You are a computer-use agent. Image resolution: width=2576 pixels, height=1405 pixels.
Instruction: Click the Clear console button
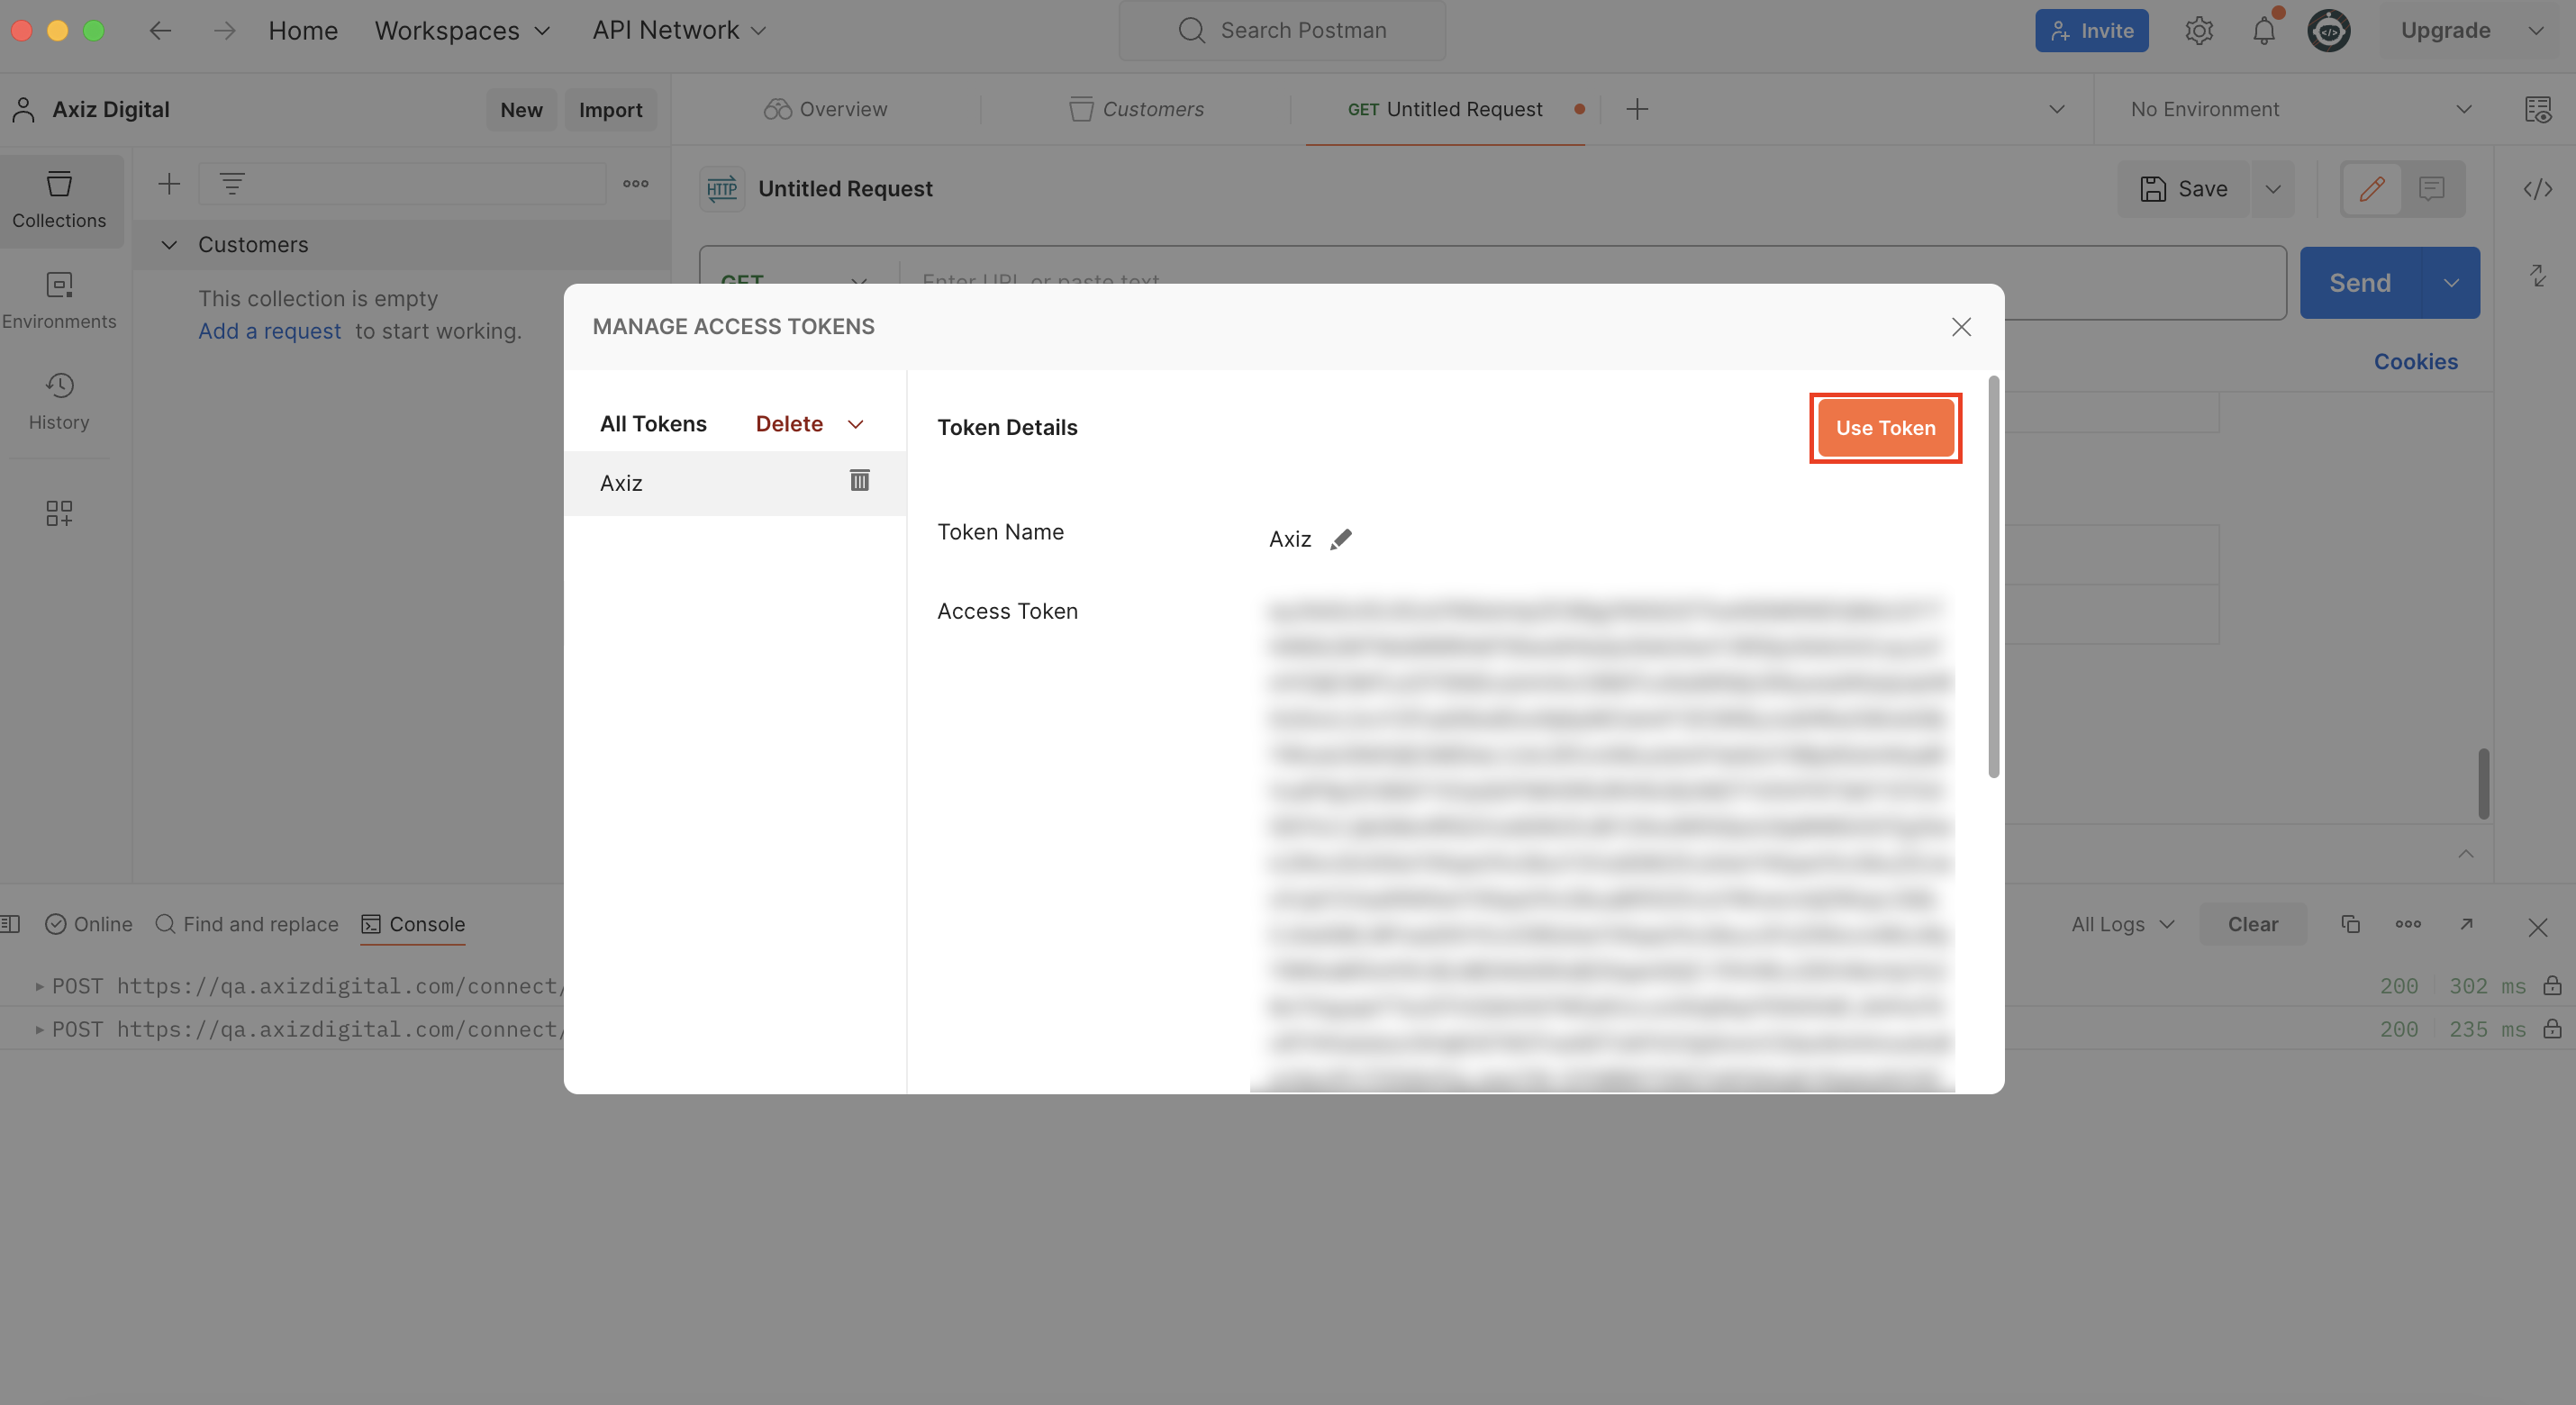pos(2252,924)
